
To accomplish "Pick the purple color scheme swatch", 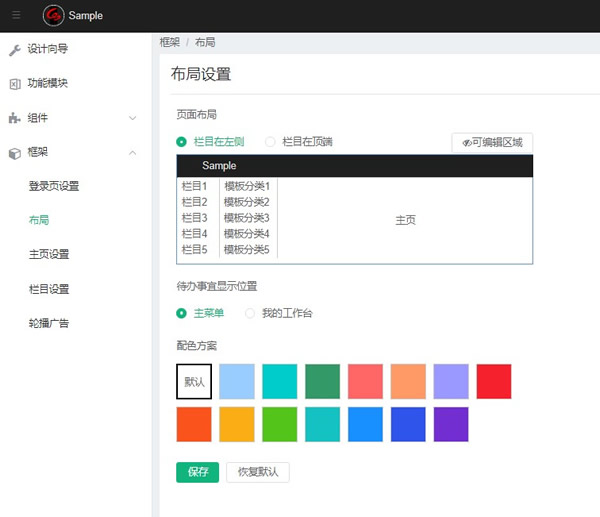I will (451, 424).
